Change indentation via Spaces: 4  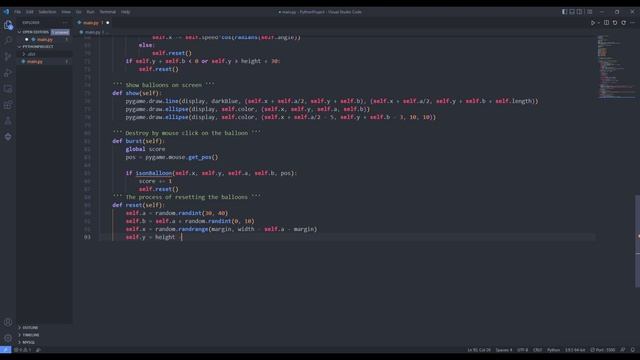pyautogui.click(x=504, y=350)
